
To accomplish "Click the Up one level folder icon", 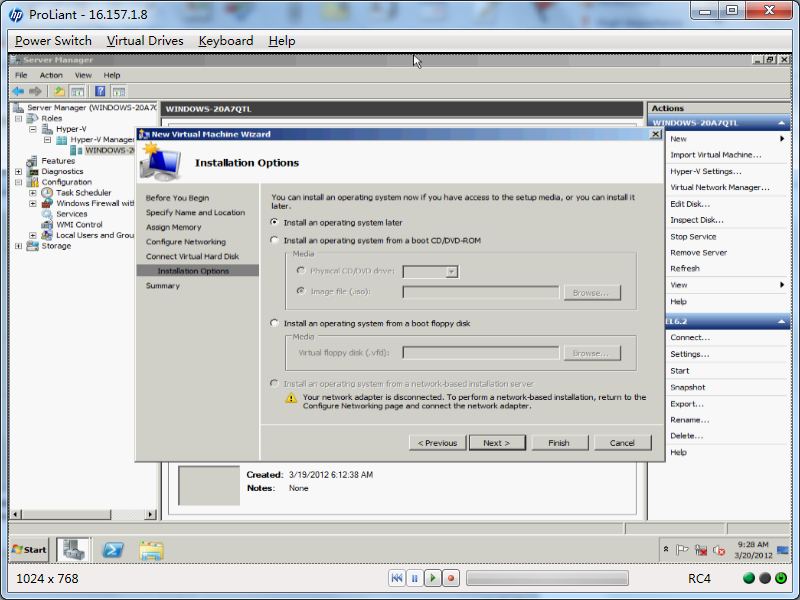I will click(x=59, y=91).
